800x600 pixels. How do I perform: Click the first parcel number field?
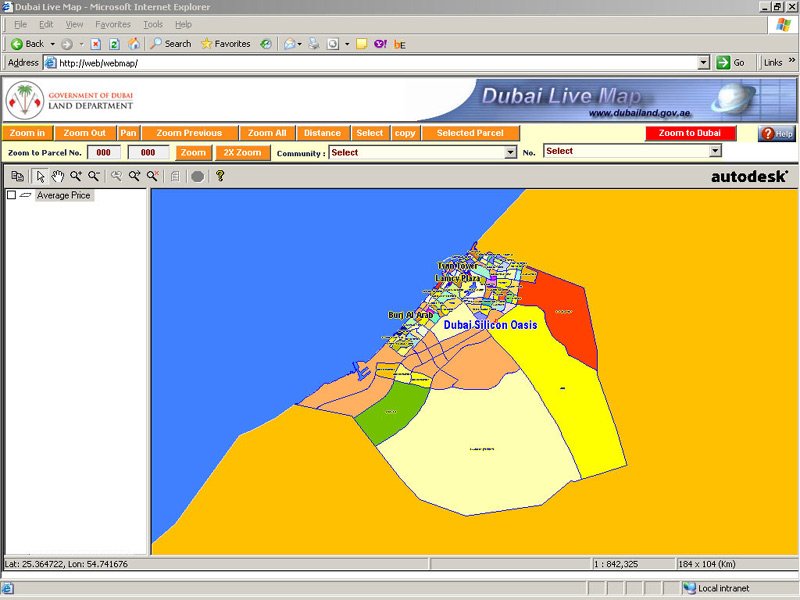(x=104, y=153)
